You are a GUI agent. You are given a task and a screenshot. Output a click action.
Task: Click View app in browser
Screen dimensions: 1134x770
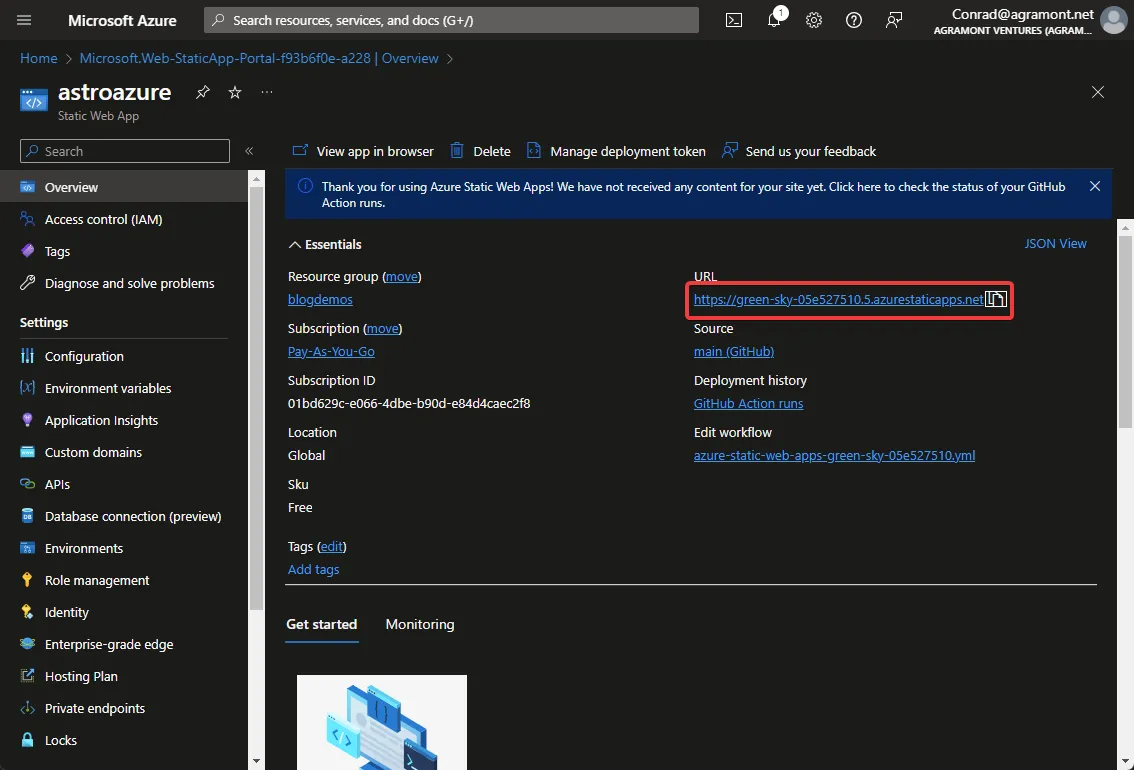coord(363,151)
